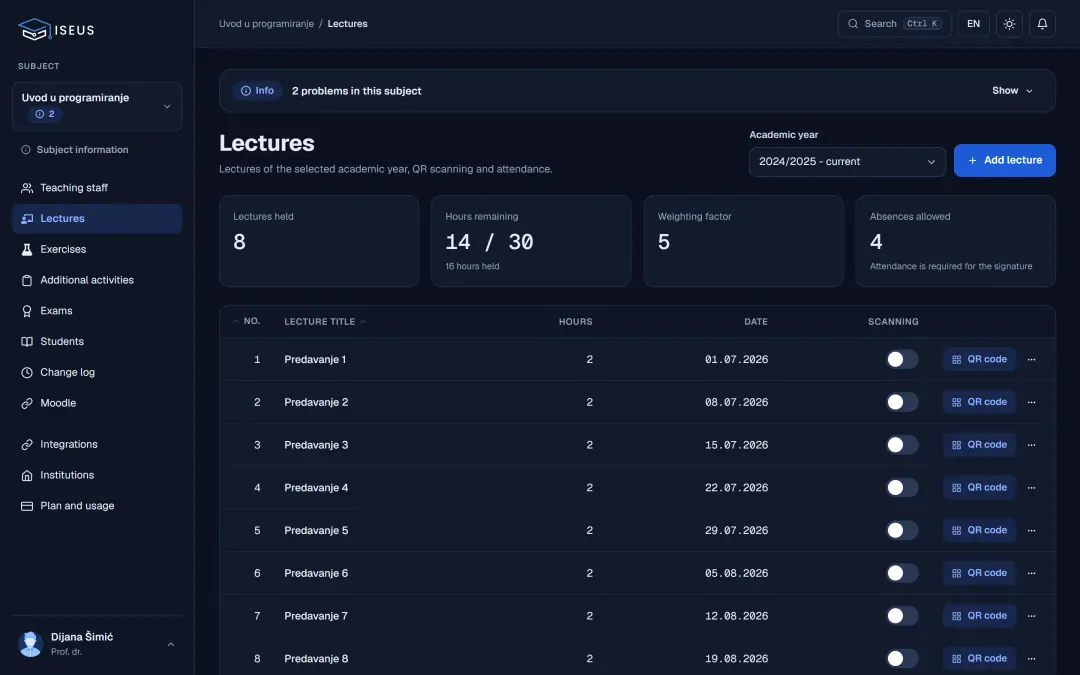This screenshot has width=1080, height=675.
Task: Enable scanning for Predavanje 1
Action: pos(902,360)
